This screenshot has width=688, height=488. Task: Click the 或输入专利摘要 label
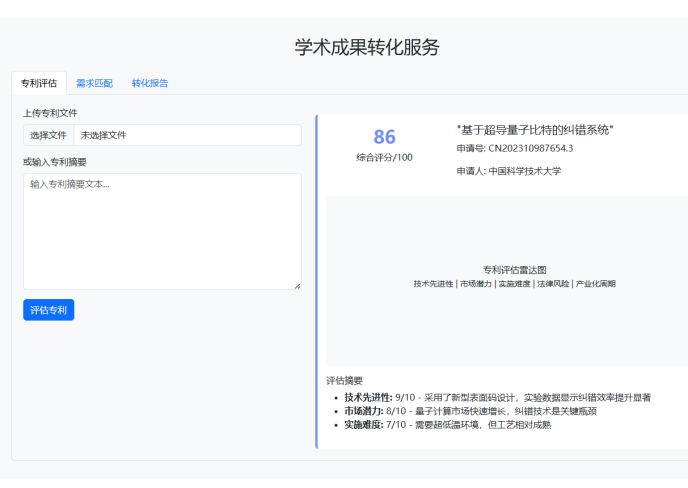(x=55, y=162)
